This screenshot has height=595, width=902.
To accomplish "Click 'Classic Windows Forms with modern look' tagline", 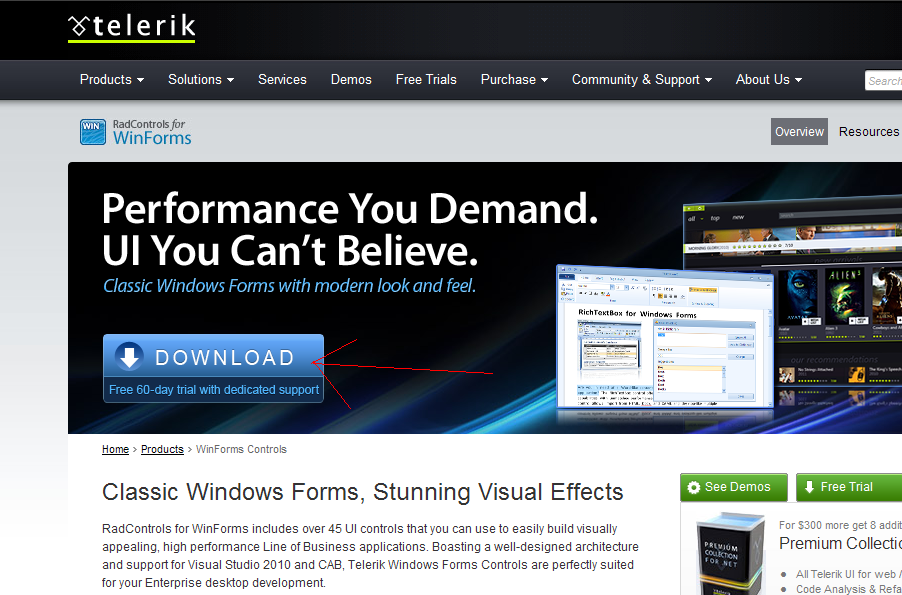I will click(x=289, y=285).
